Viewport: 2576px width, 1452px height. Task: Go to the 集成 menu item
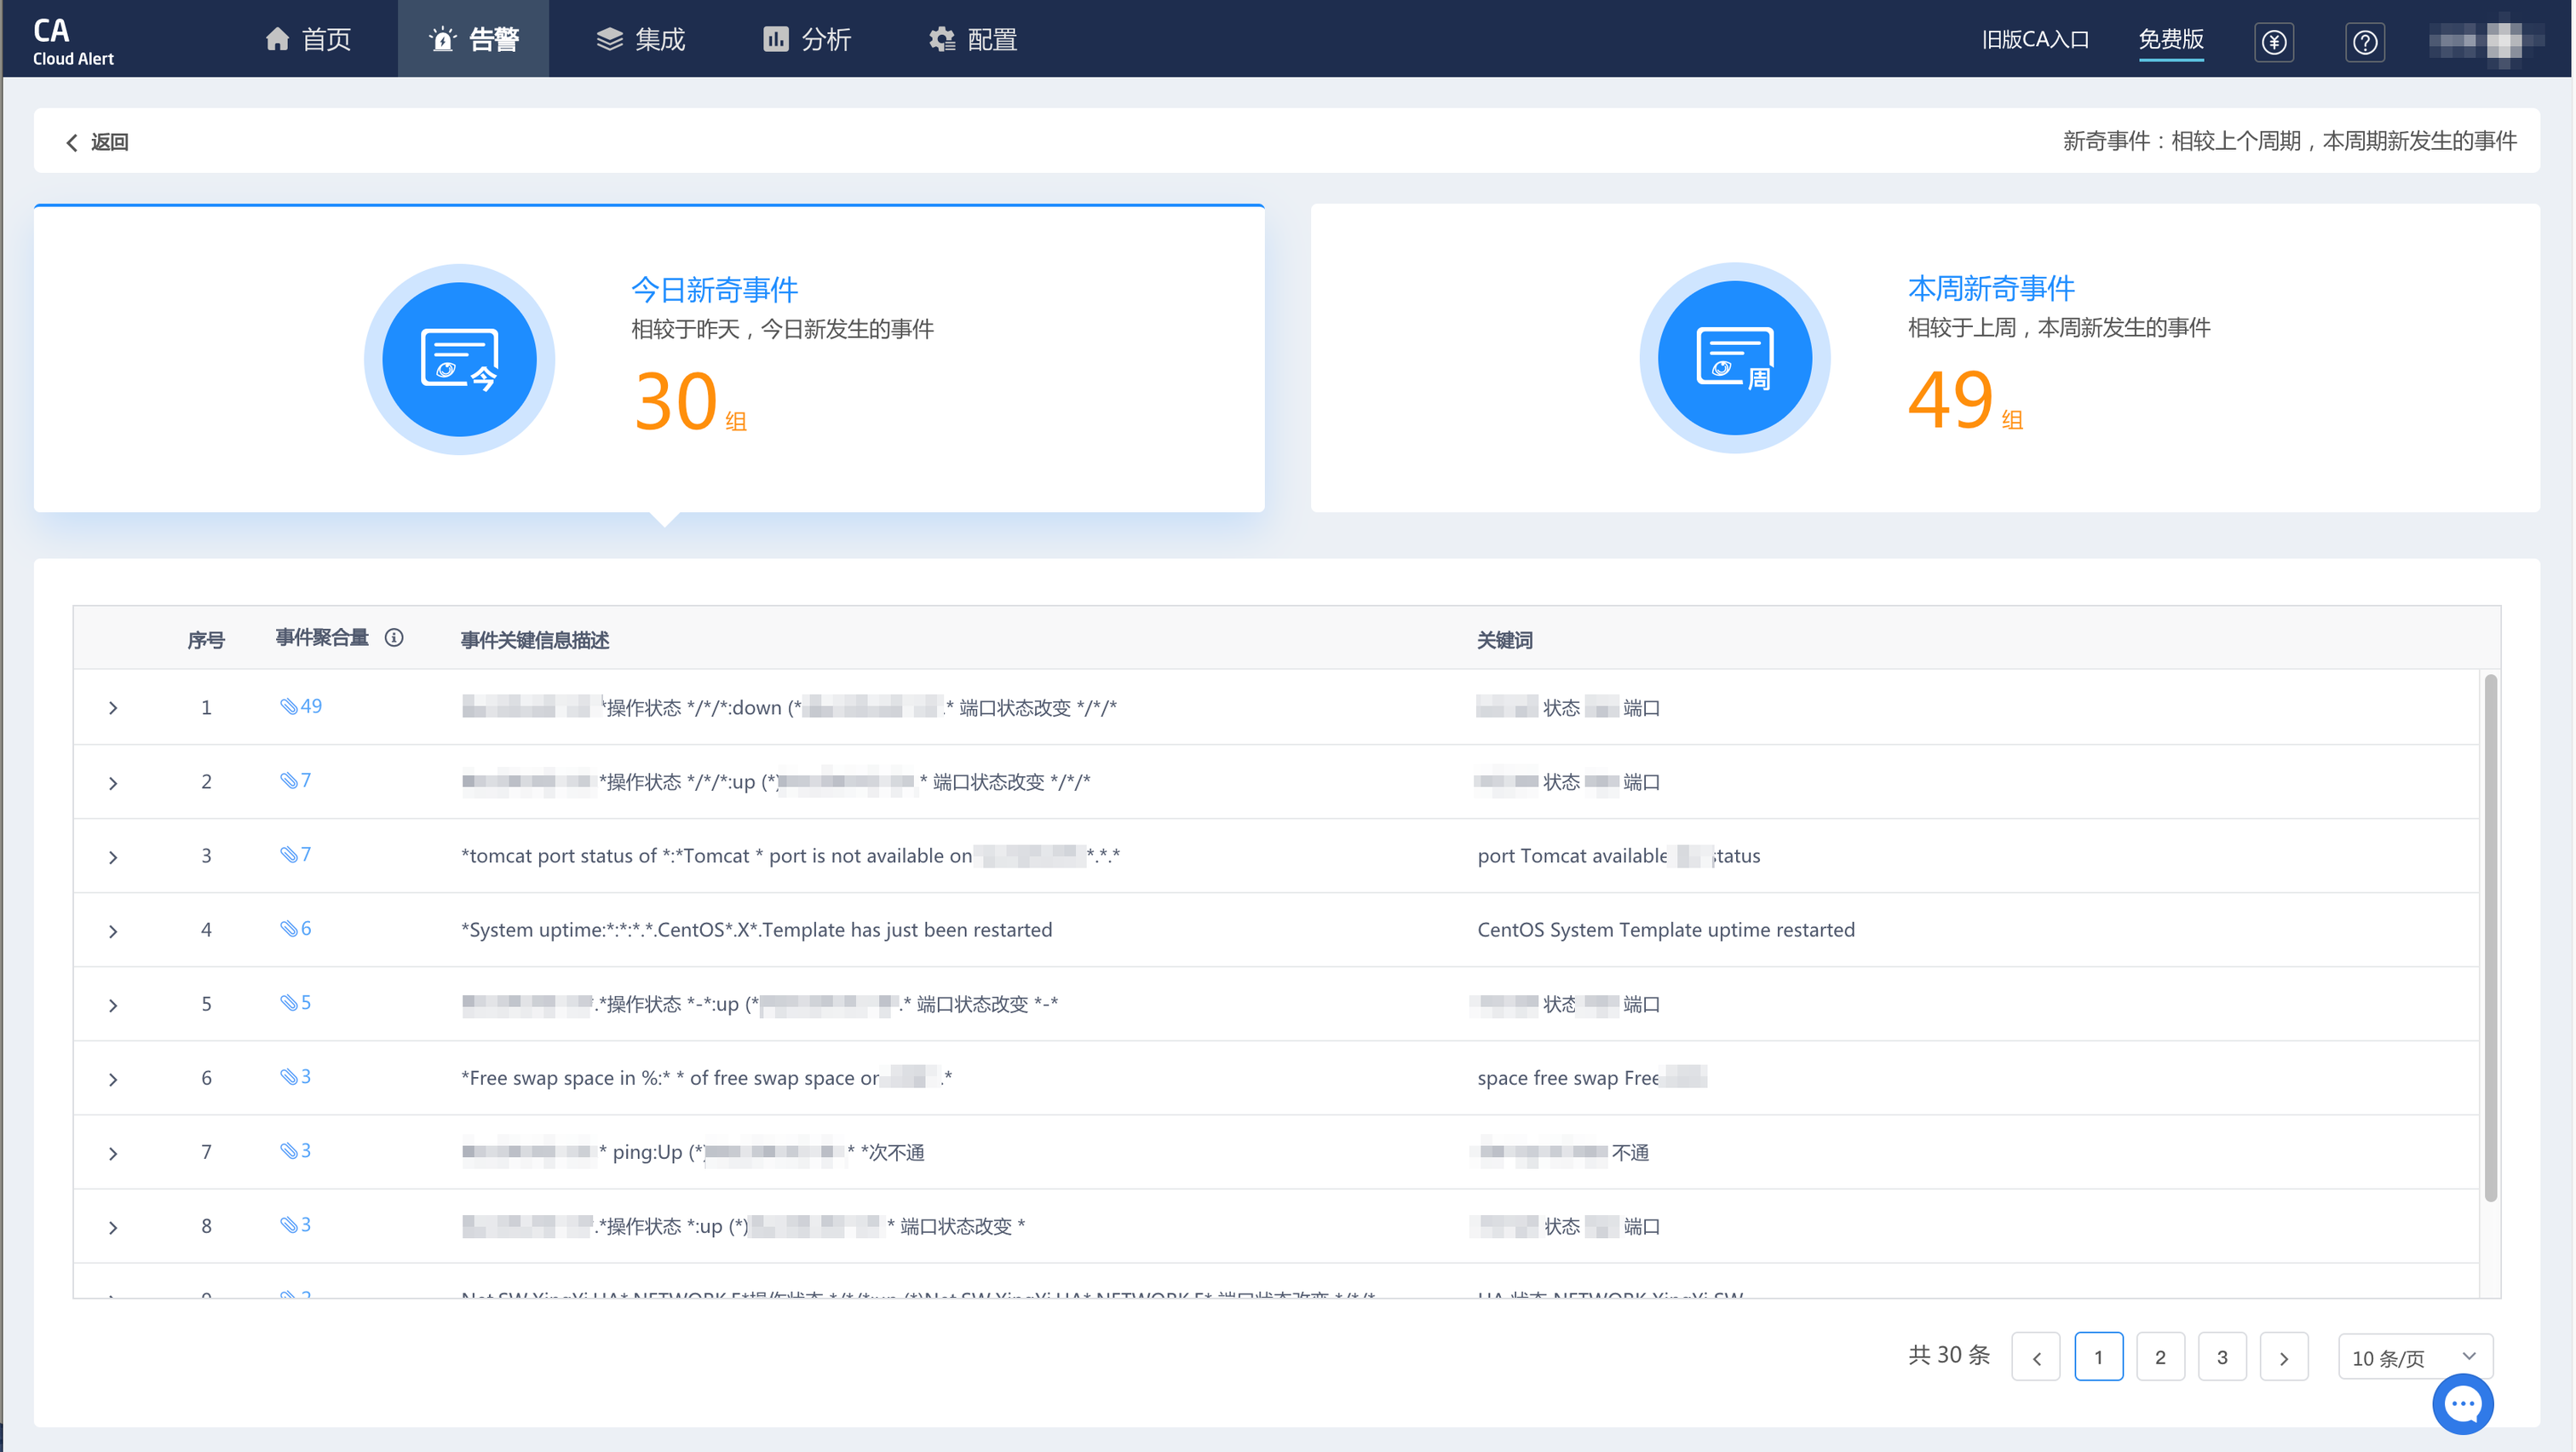tap(641, 39)
